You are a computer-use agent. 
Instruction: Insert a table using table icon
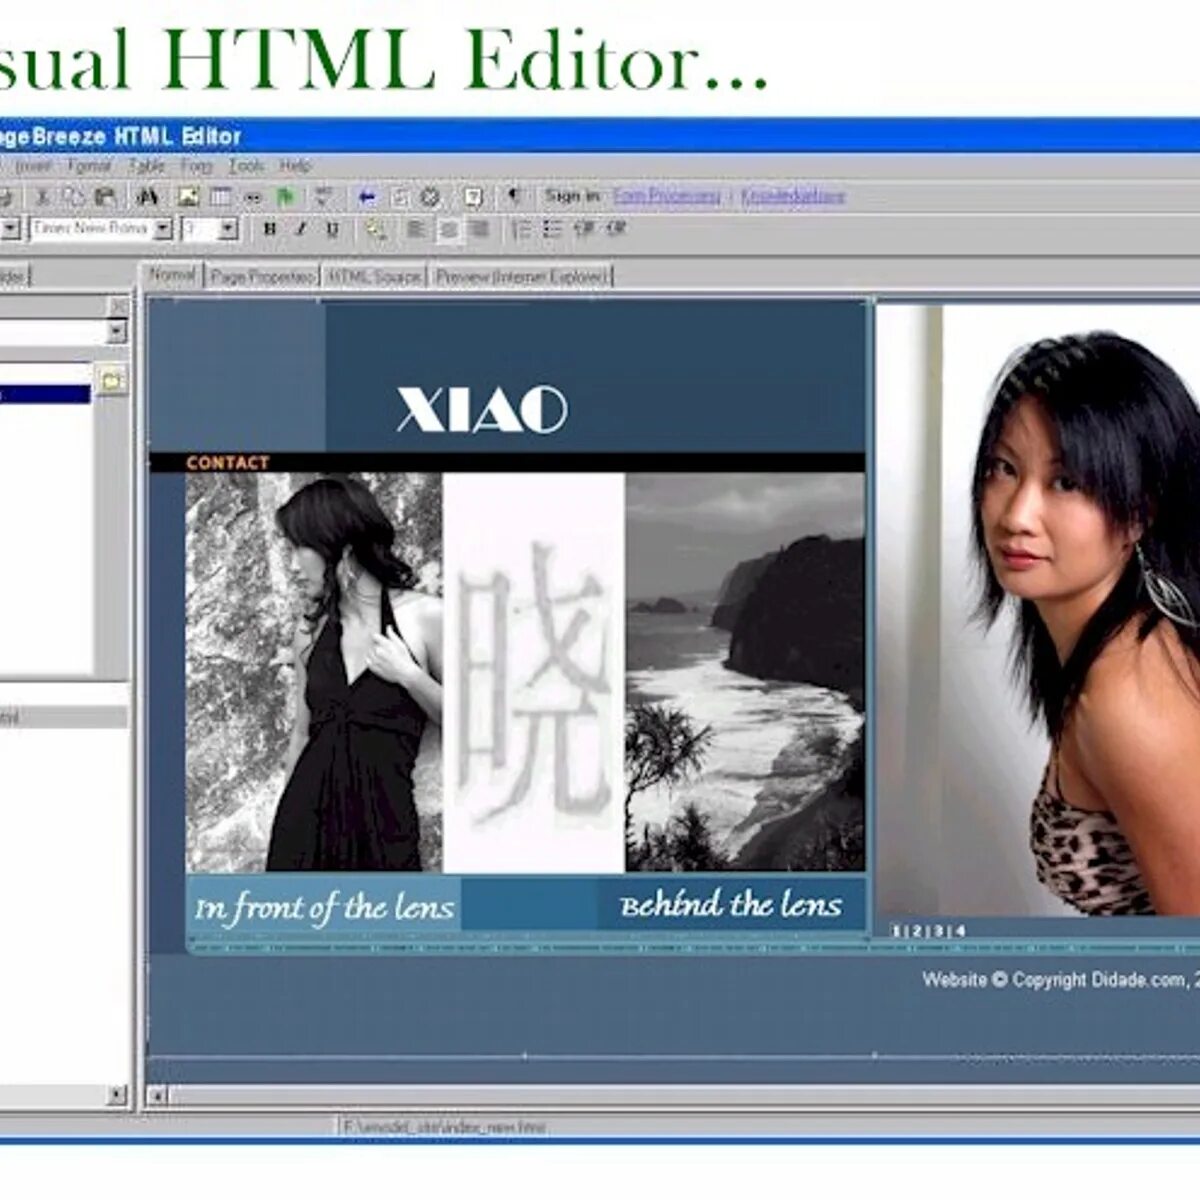pos(220,197)
